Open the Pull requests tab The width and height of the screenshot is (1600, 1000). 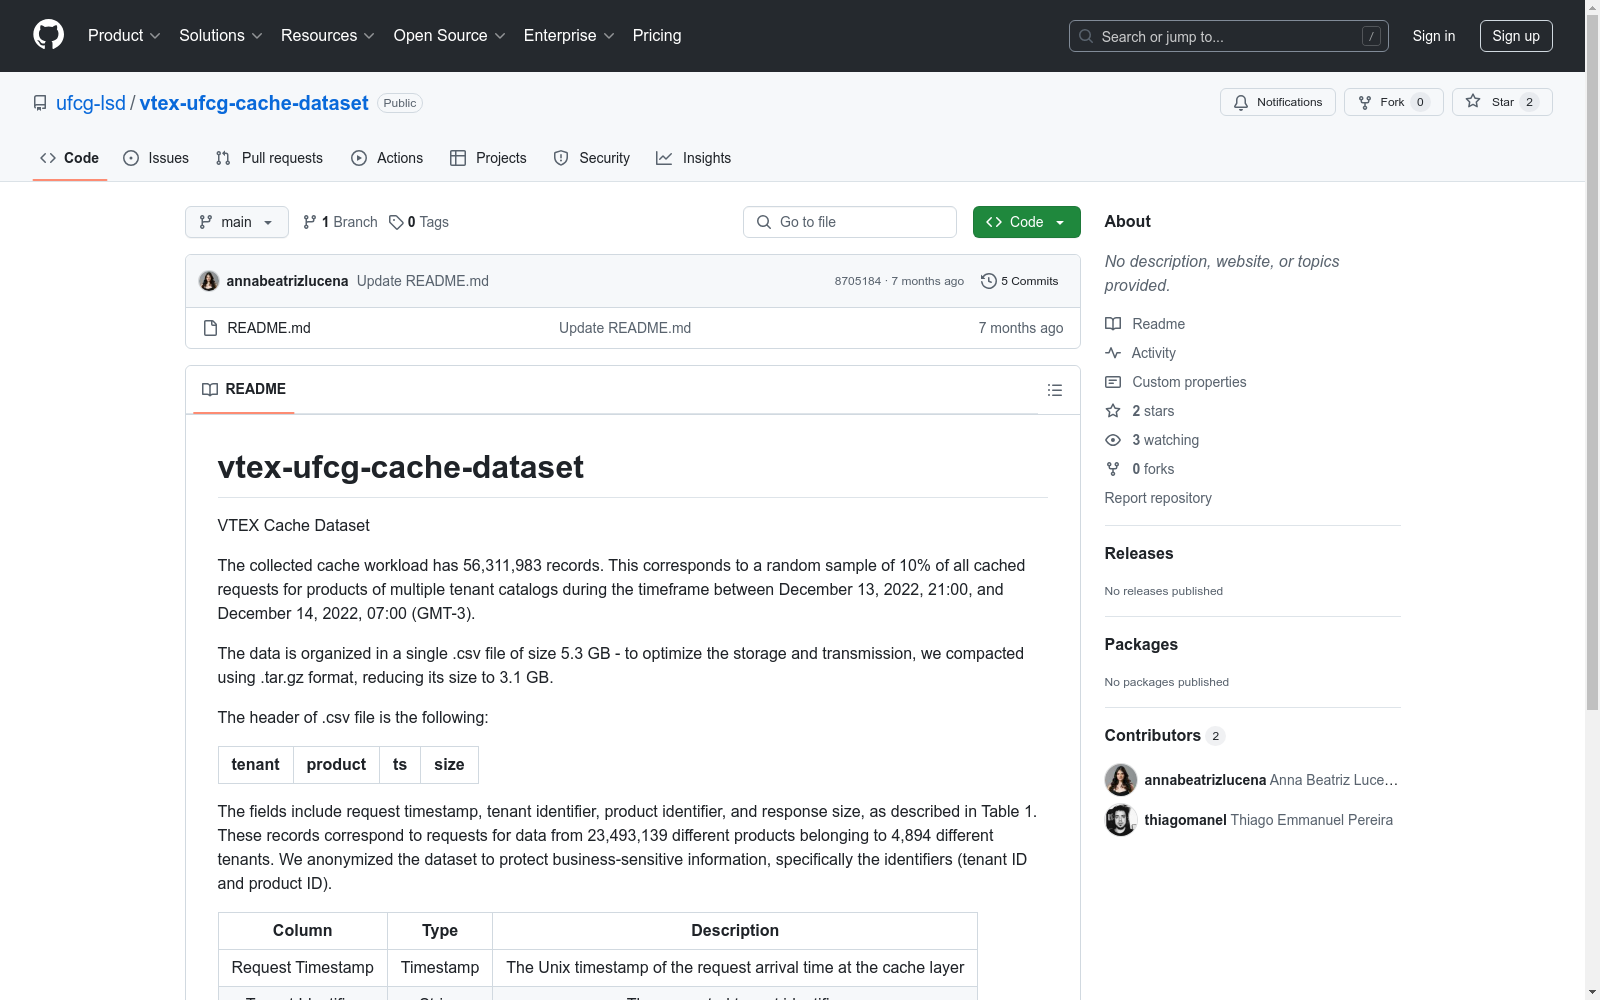click(x=269, y=158)
